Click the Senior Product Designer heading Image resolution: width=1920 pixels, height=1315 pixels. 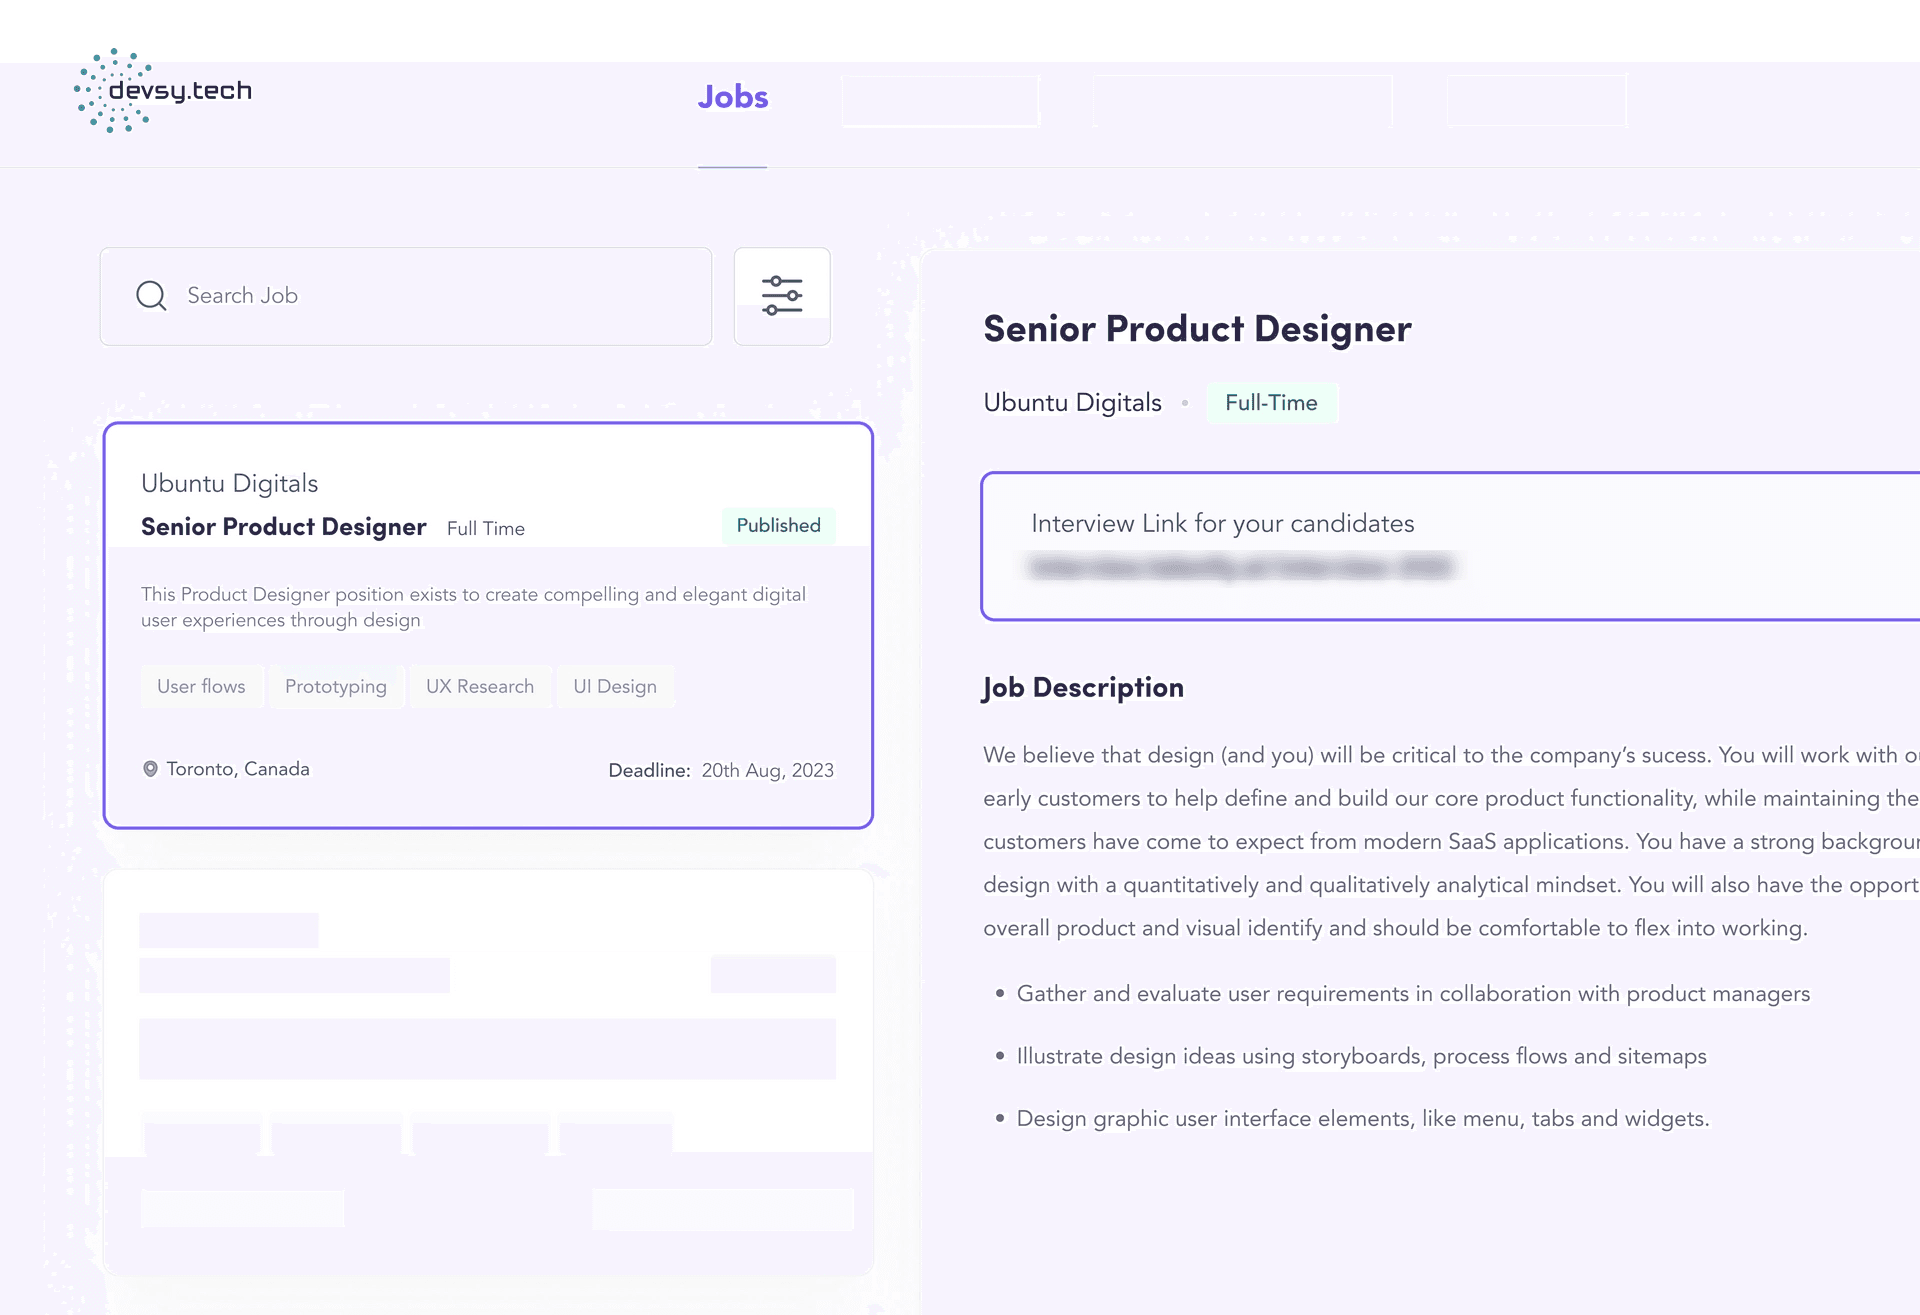(1197, 329)
